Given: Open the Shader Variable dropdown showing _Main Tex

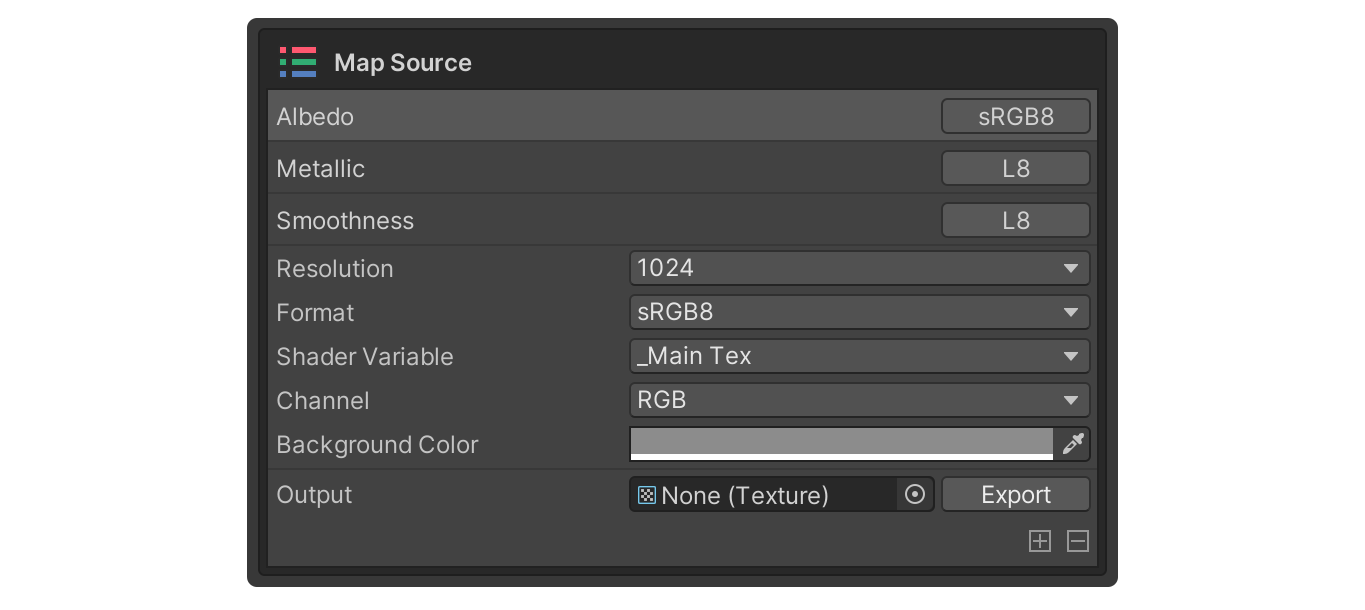Looking at the screenshot, I should click(860, 356).
